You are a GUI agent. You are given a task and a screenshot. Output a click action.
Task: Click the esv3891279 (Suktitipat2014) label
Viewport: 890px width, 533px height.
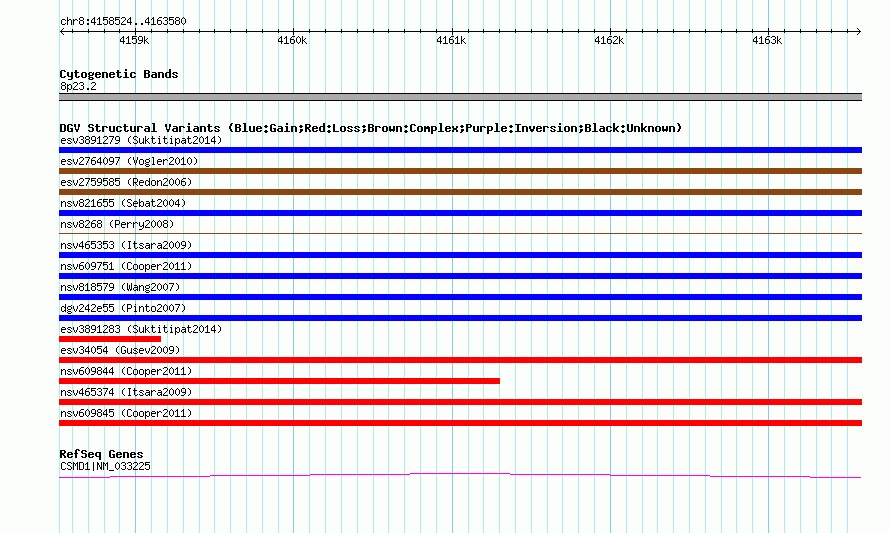[x=141, y=140]
